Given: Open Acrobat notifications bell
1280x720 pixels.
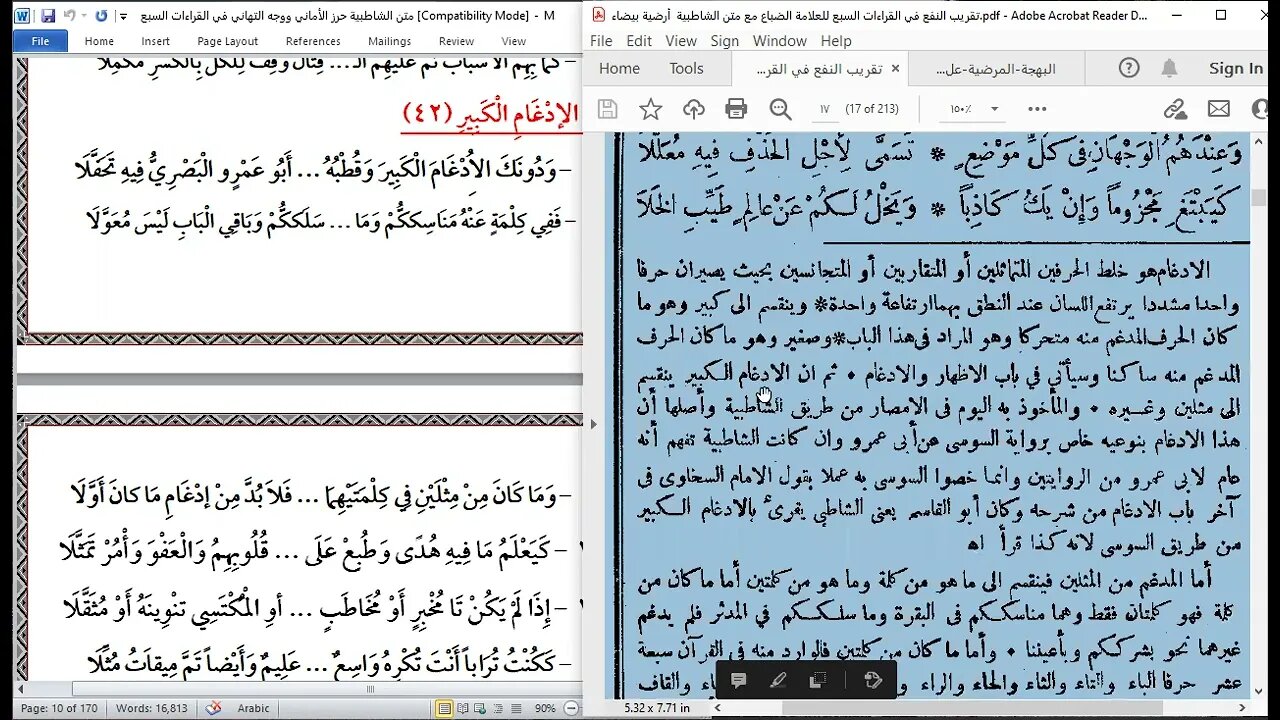Looking at the screenshot, I should 1169,68.
